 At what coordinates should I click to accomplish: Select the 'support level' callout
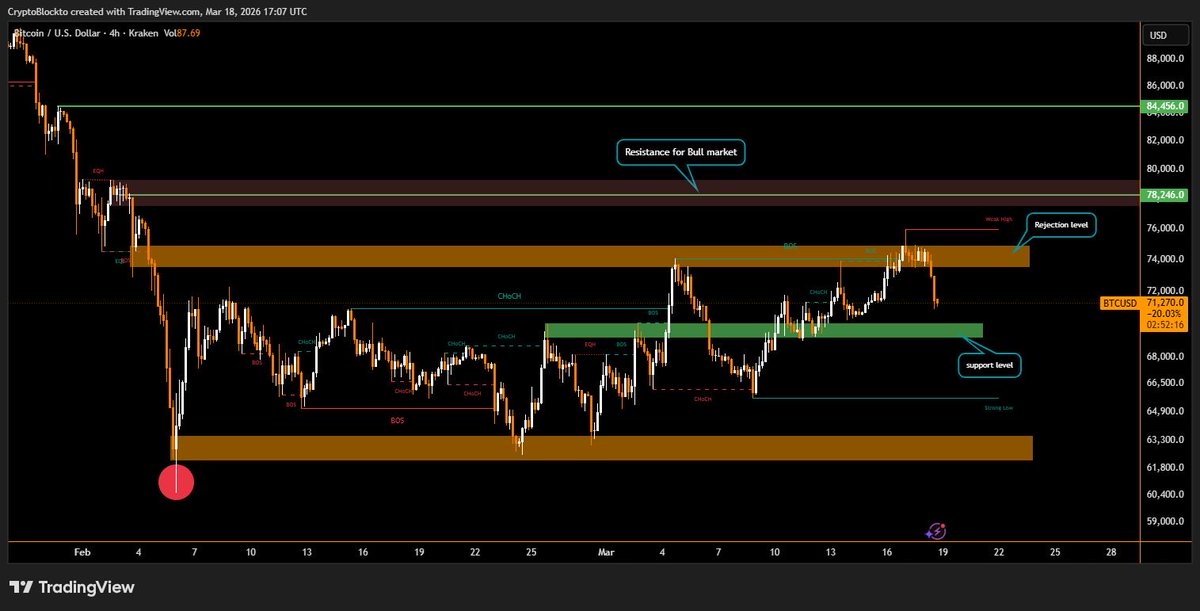989,366
